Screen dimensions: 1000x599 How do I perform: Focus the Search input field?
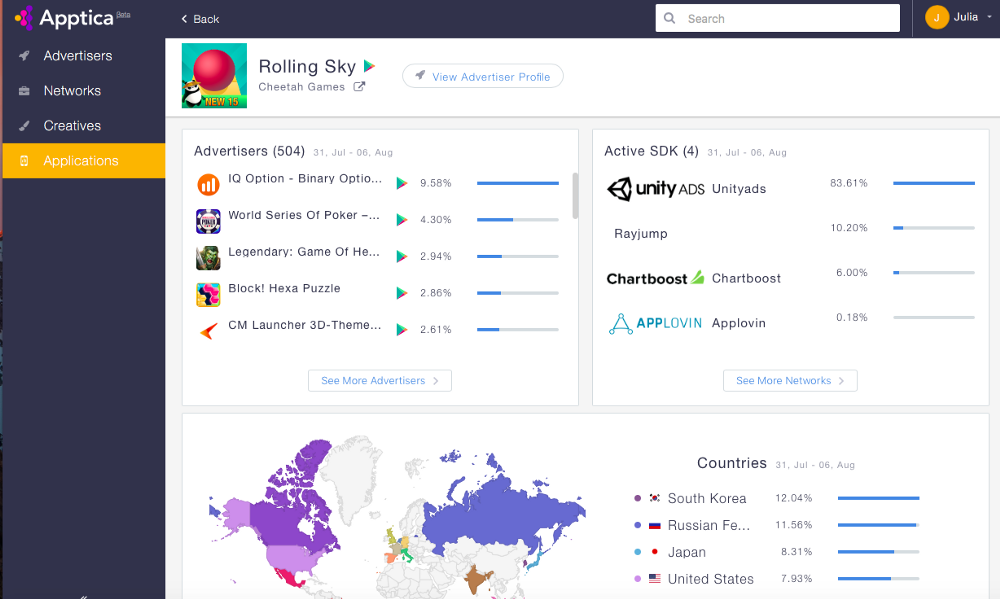point(777,18)
